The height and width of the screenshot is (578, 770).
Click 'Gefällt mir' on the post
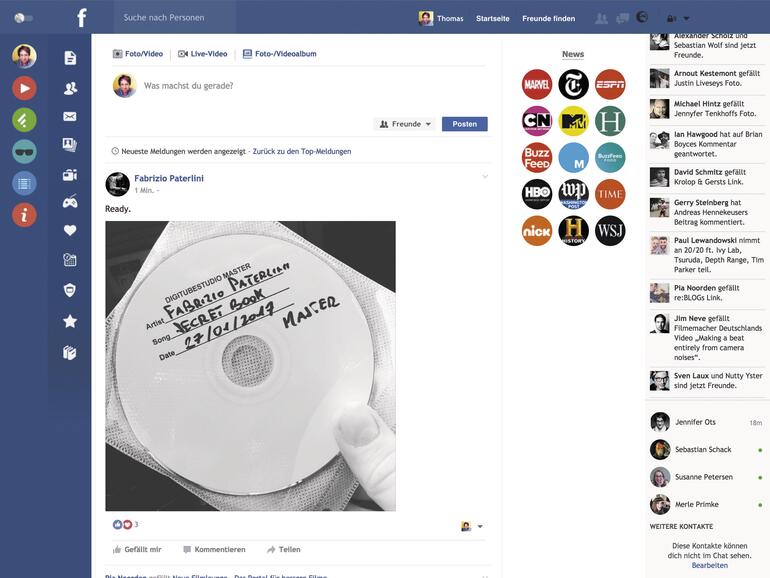click(137, 550)
